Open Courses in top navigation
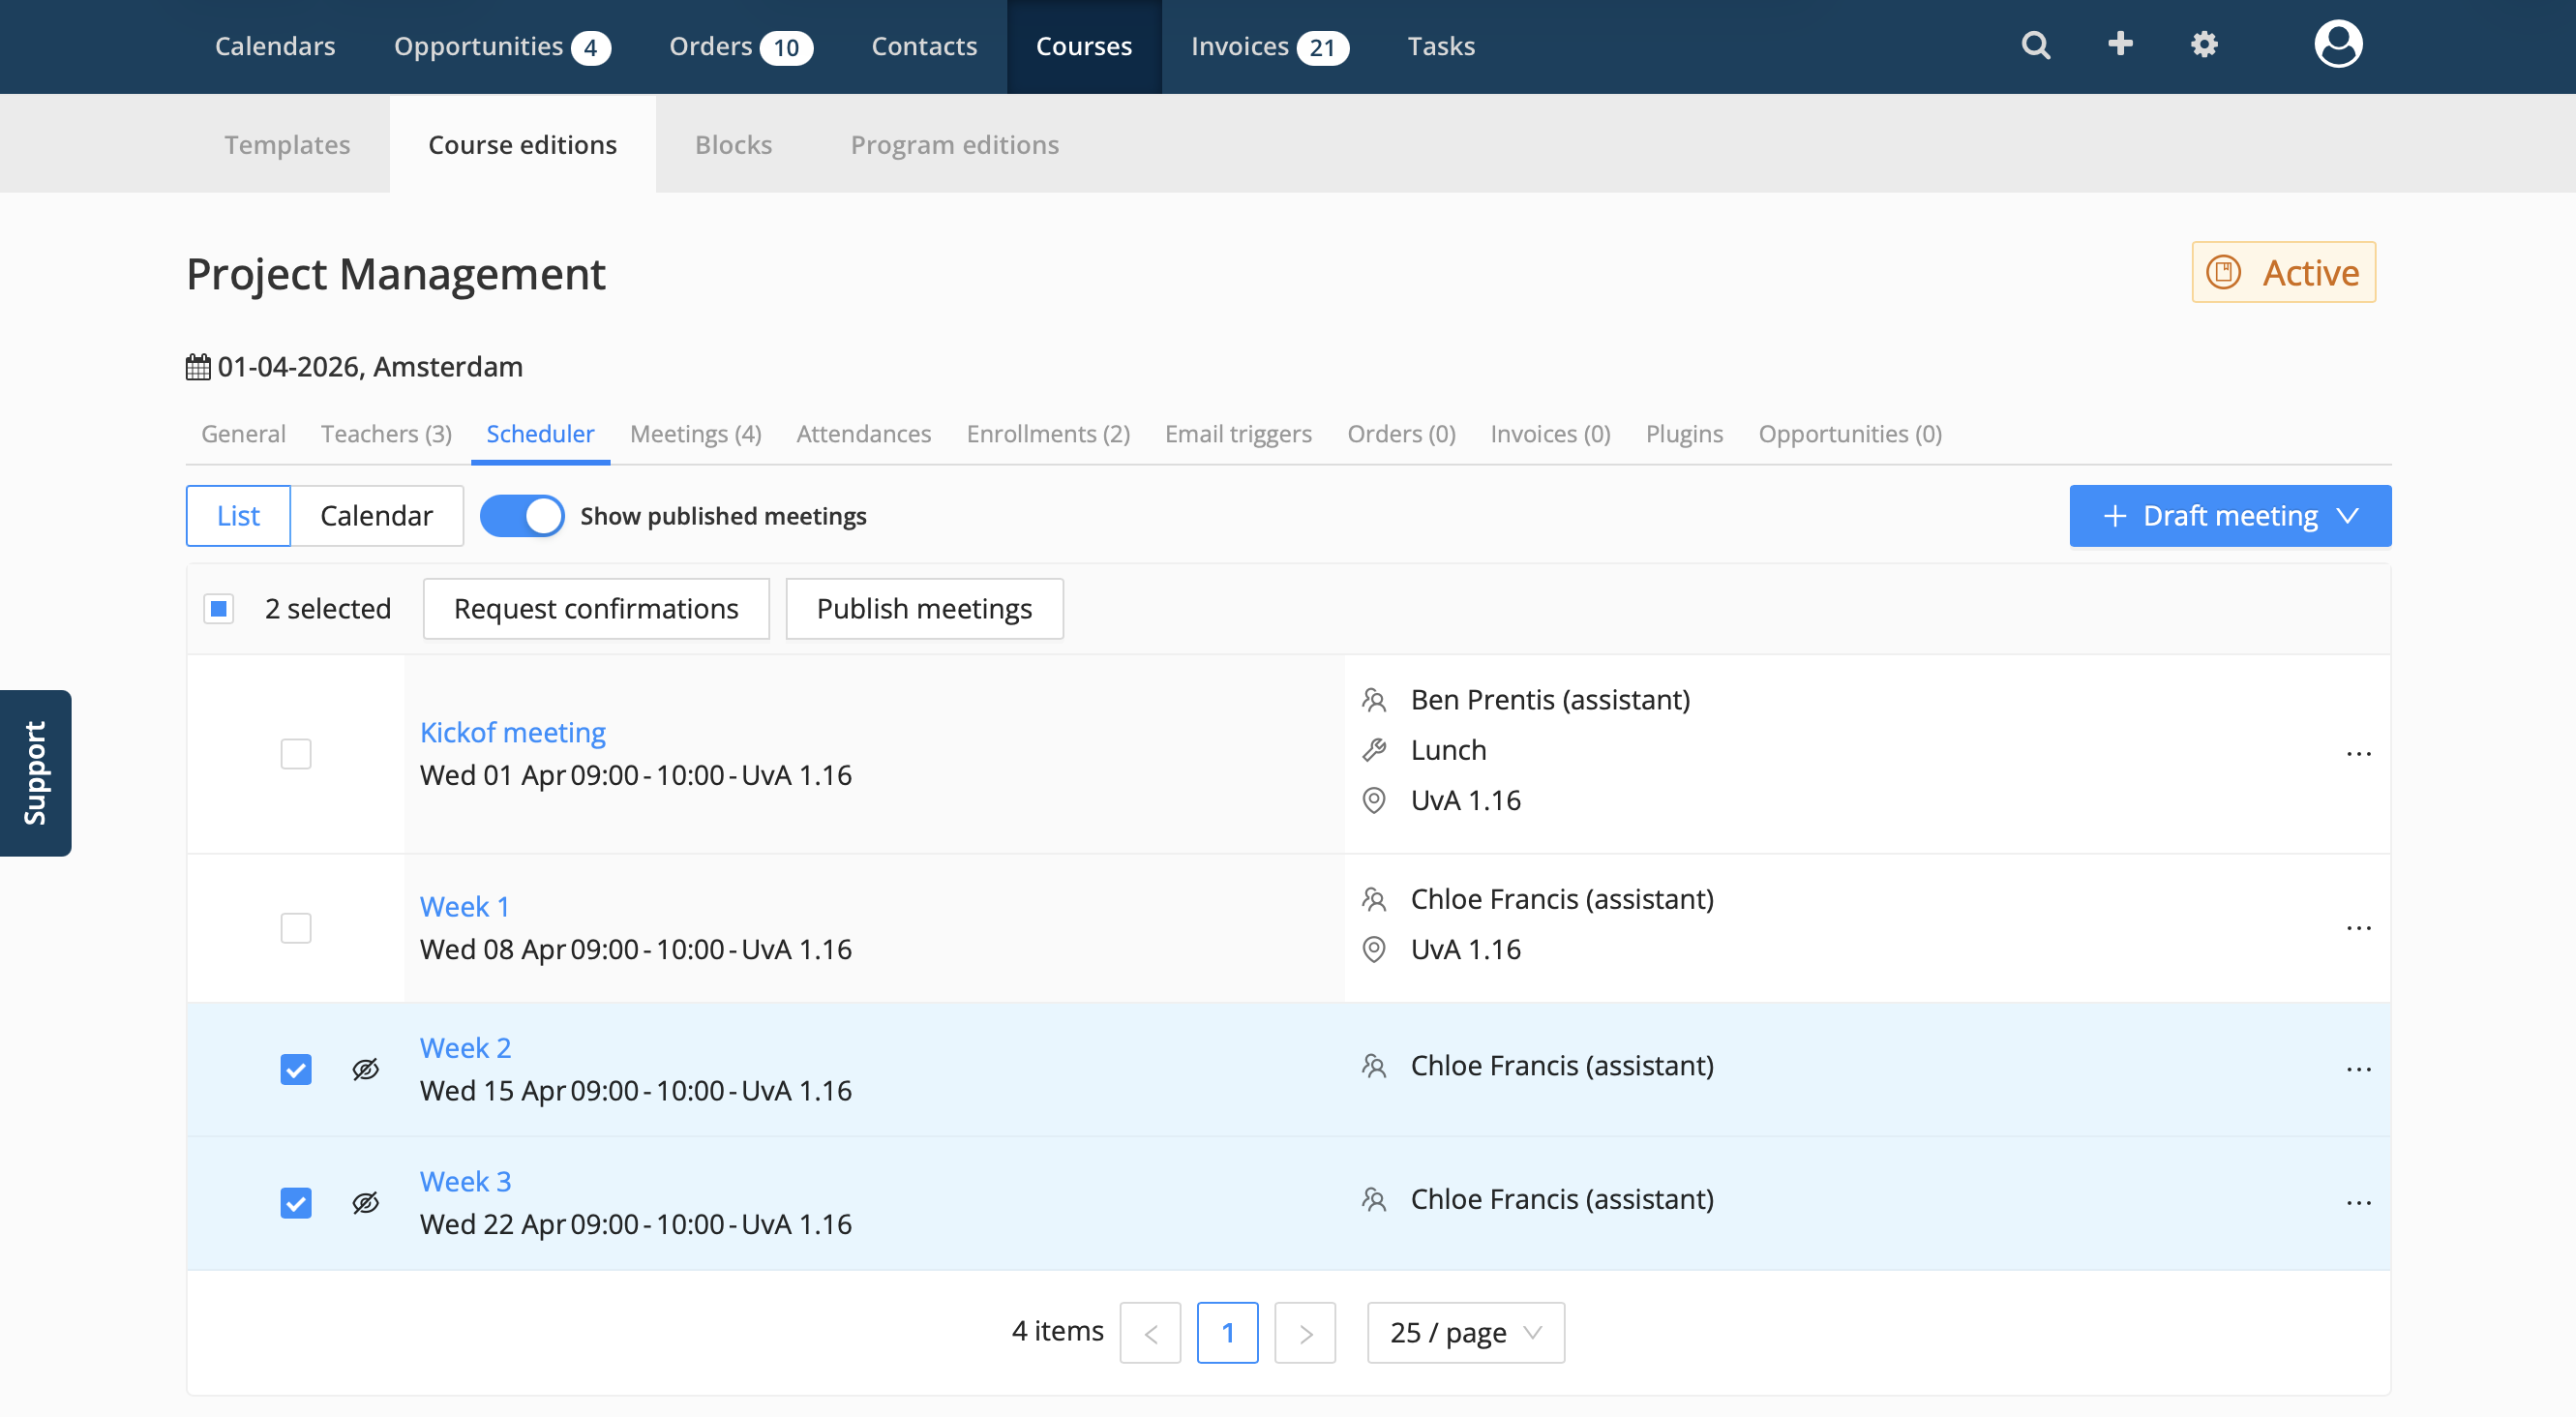2576x1417 pixels. tap(1084, 46)
